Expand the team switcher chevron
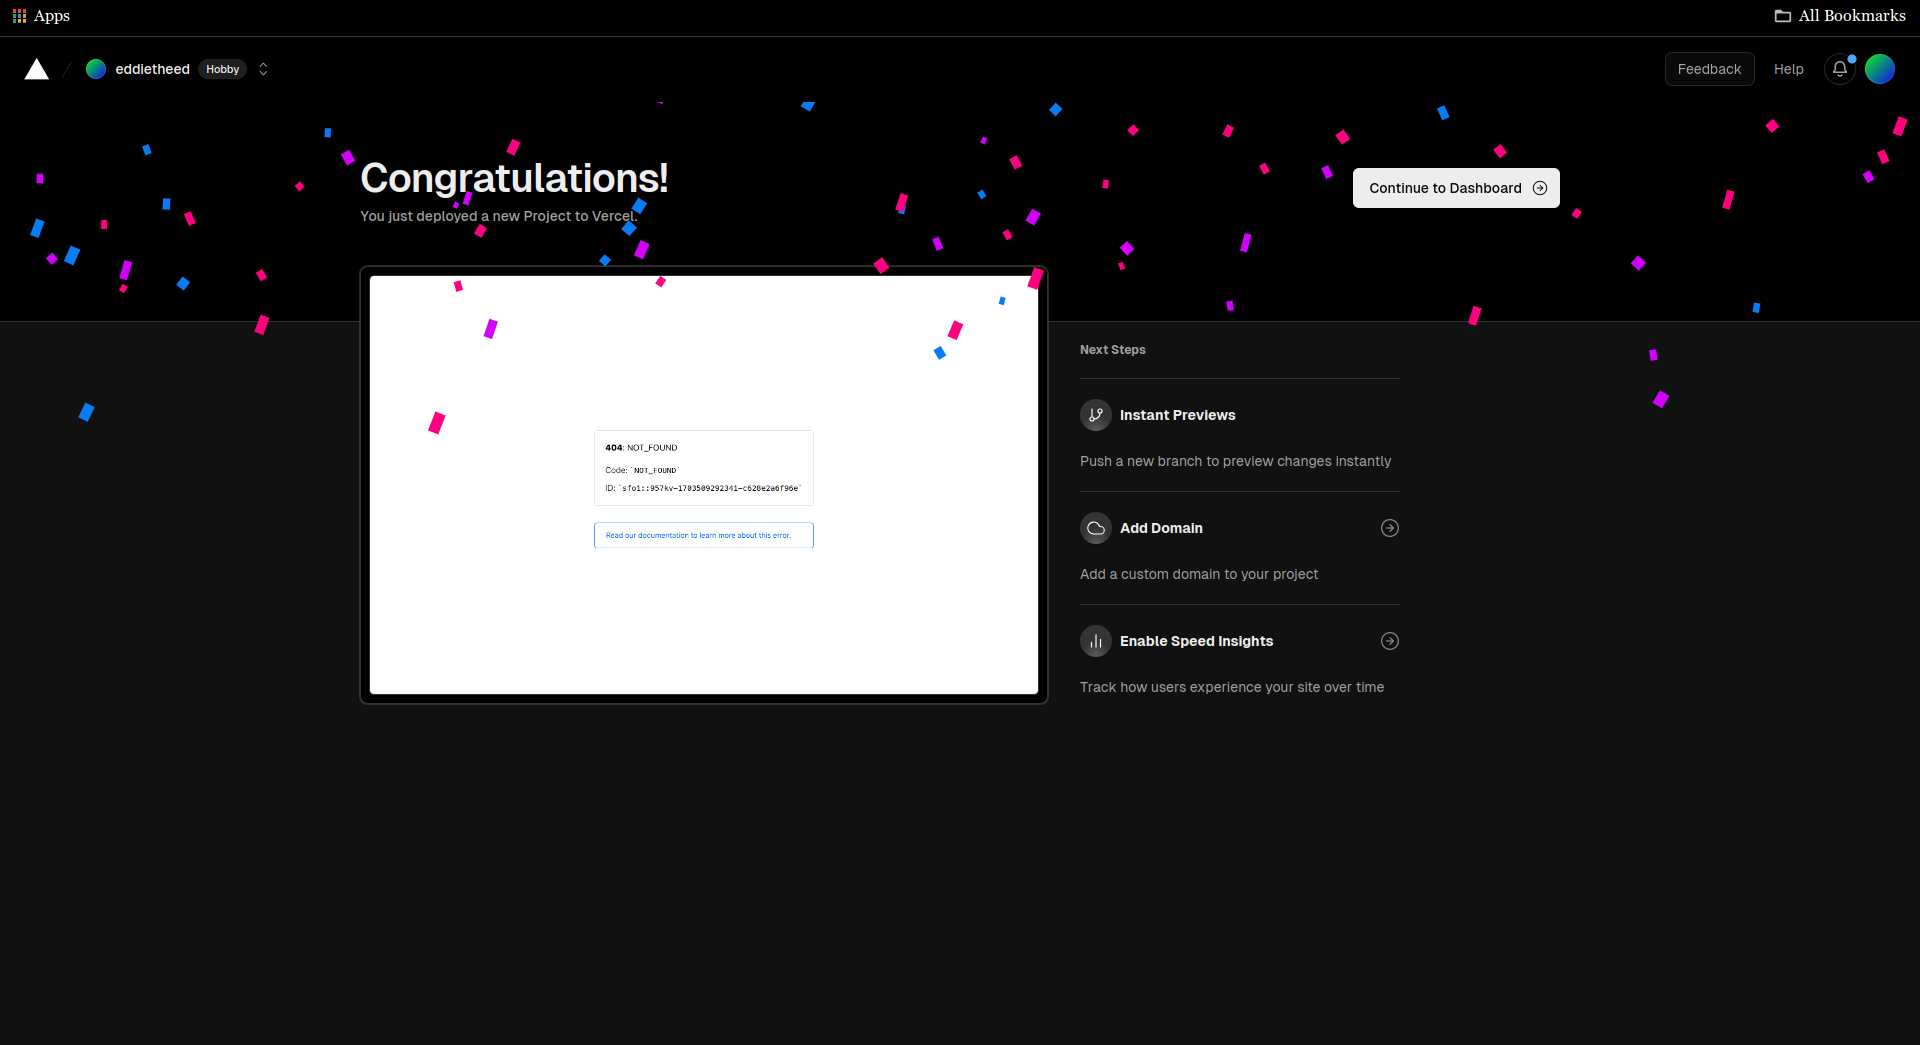Screen dimensions: 1920x1045 [263, 69]
